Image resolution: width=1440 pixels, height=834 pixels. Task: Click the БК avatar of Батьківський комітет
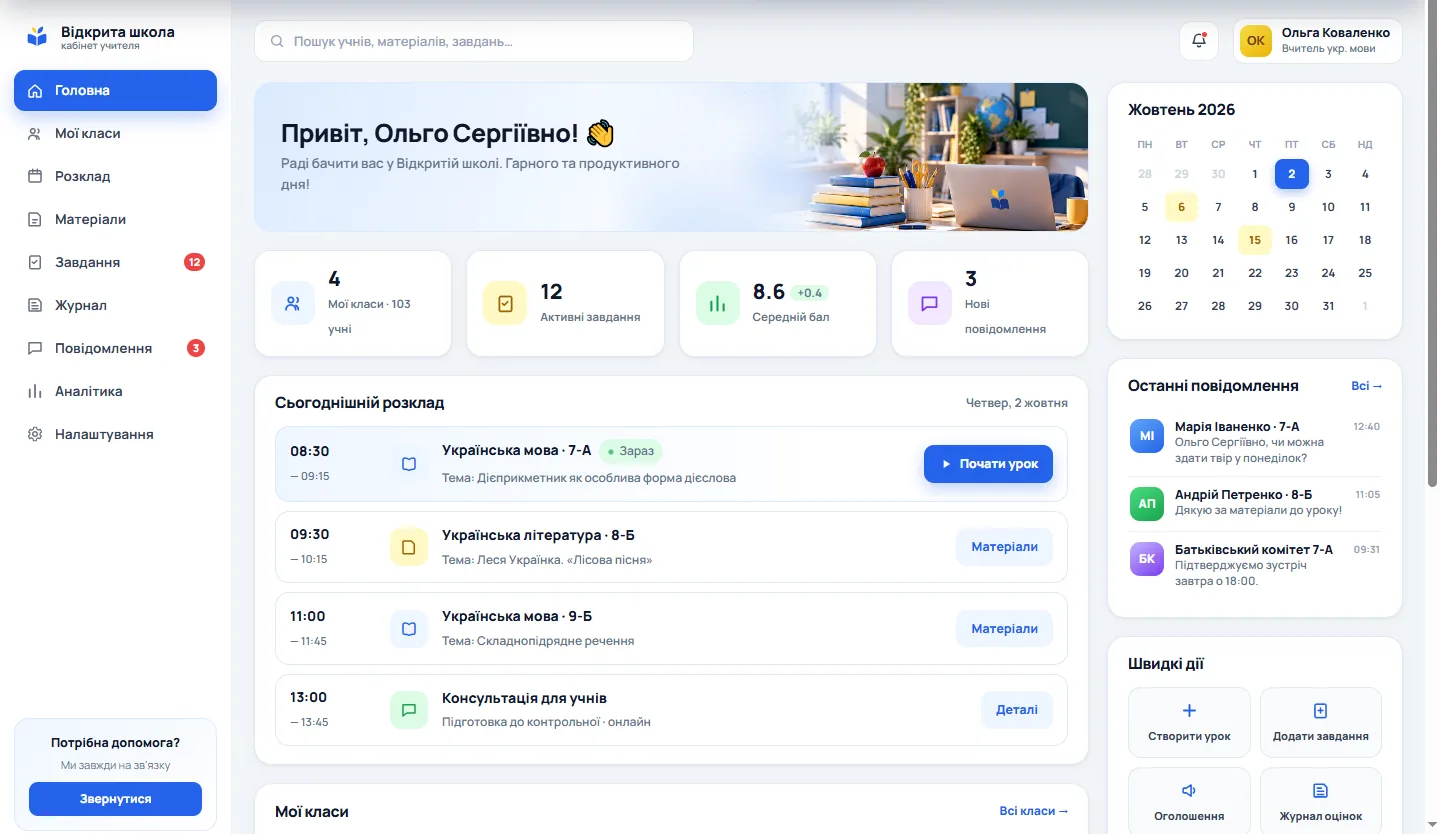coord(1147,559)
